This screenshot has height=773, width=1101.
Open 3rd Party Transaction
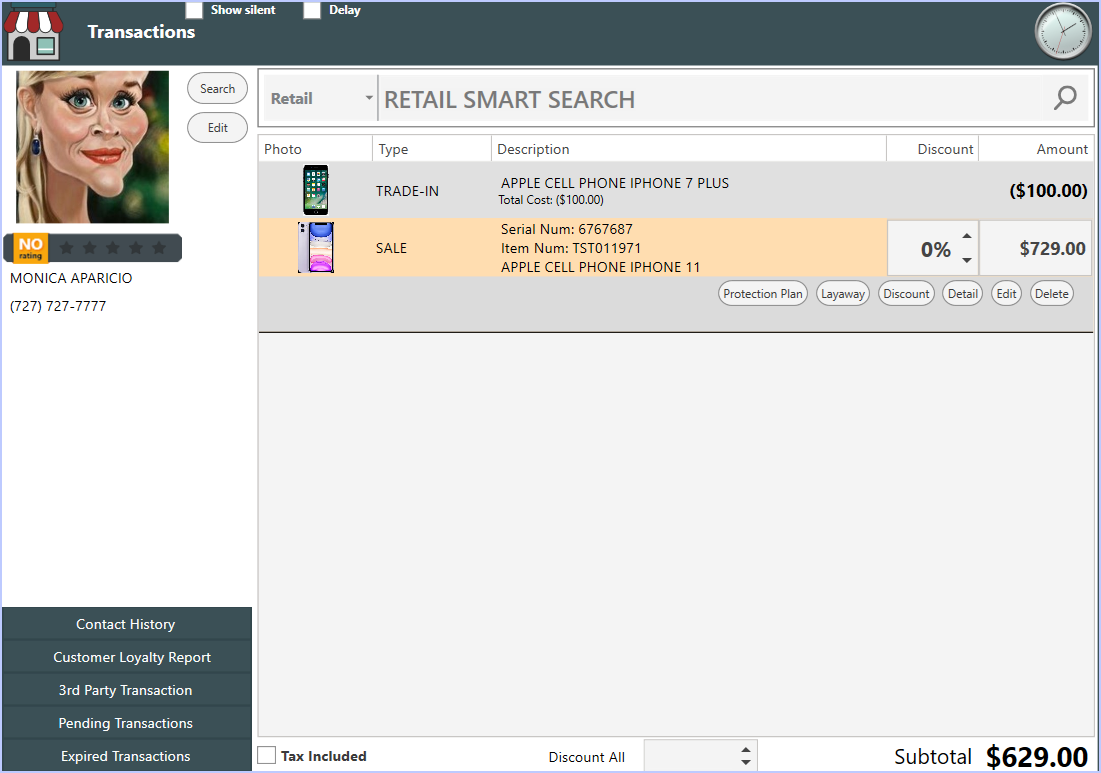(x=126, y=690)
